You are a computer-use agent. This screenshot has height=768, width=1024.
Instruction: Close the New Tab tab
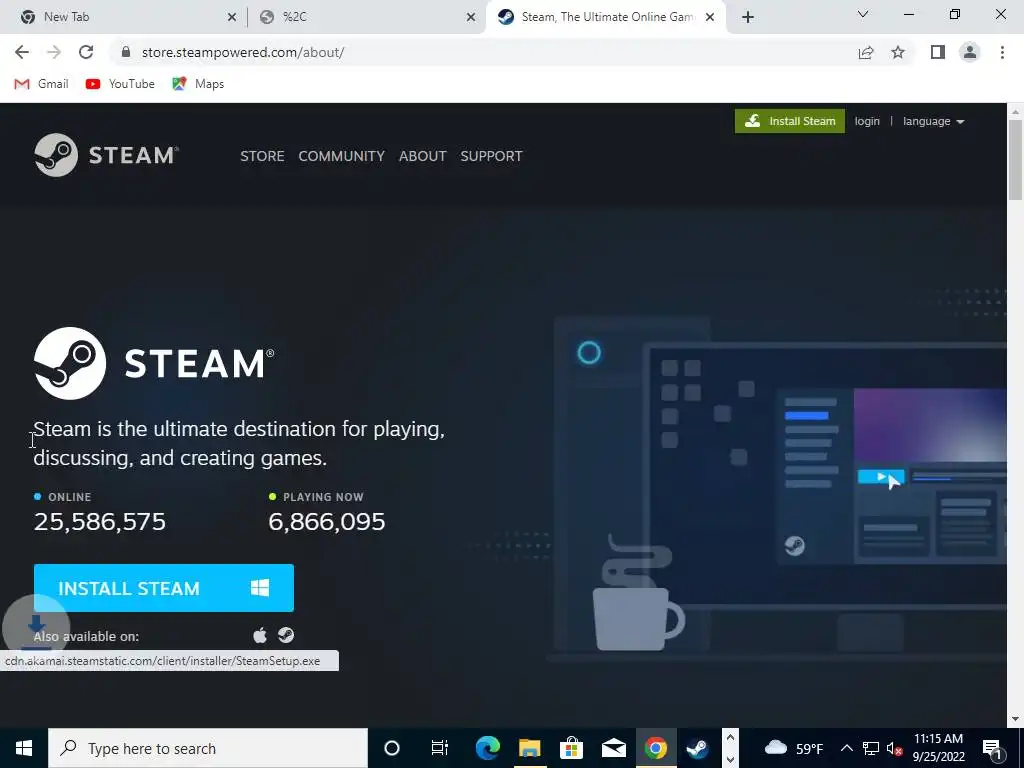[x=231, y=17]
